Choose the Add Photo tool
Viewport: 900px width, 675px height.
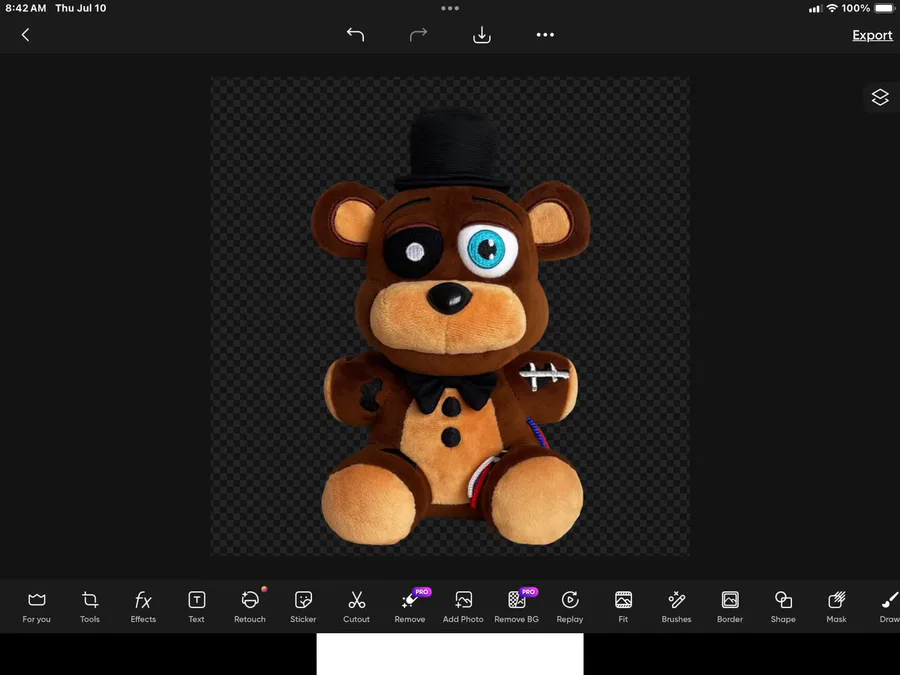pos(463,607)
